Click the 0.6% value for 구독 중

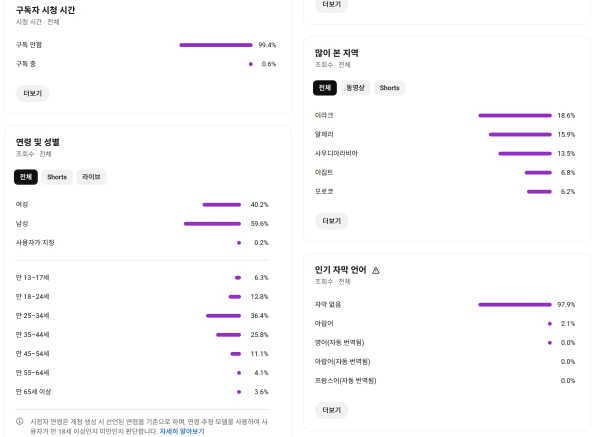click(269, 64)
